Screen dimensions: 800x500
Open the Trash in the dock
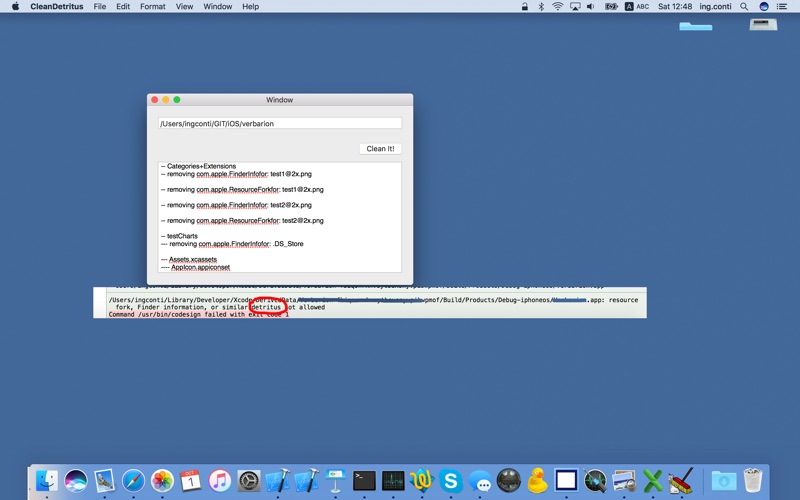point(753,481)
